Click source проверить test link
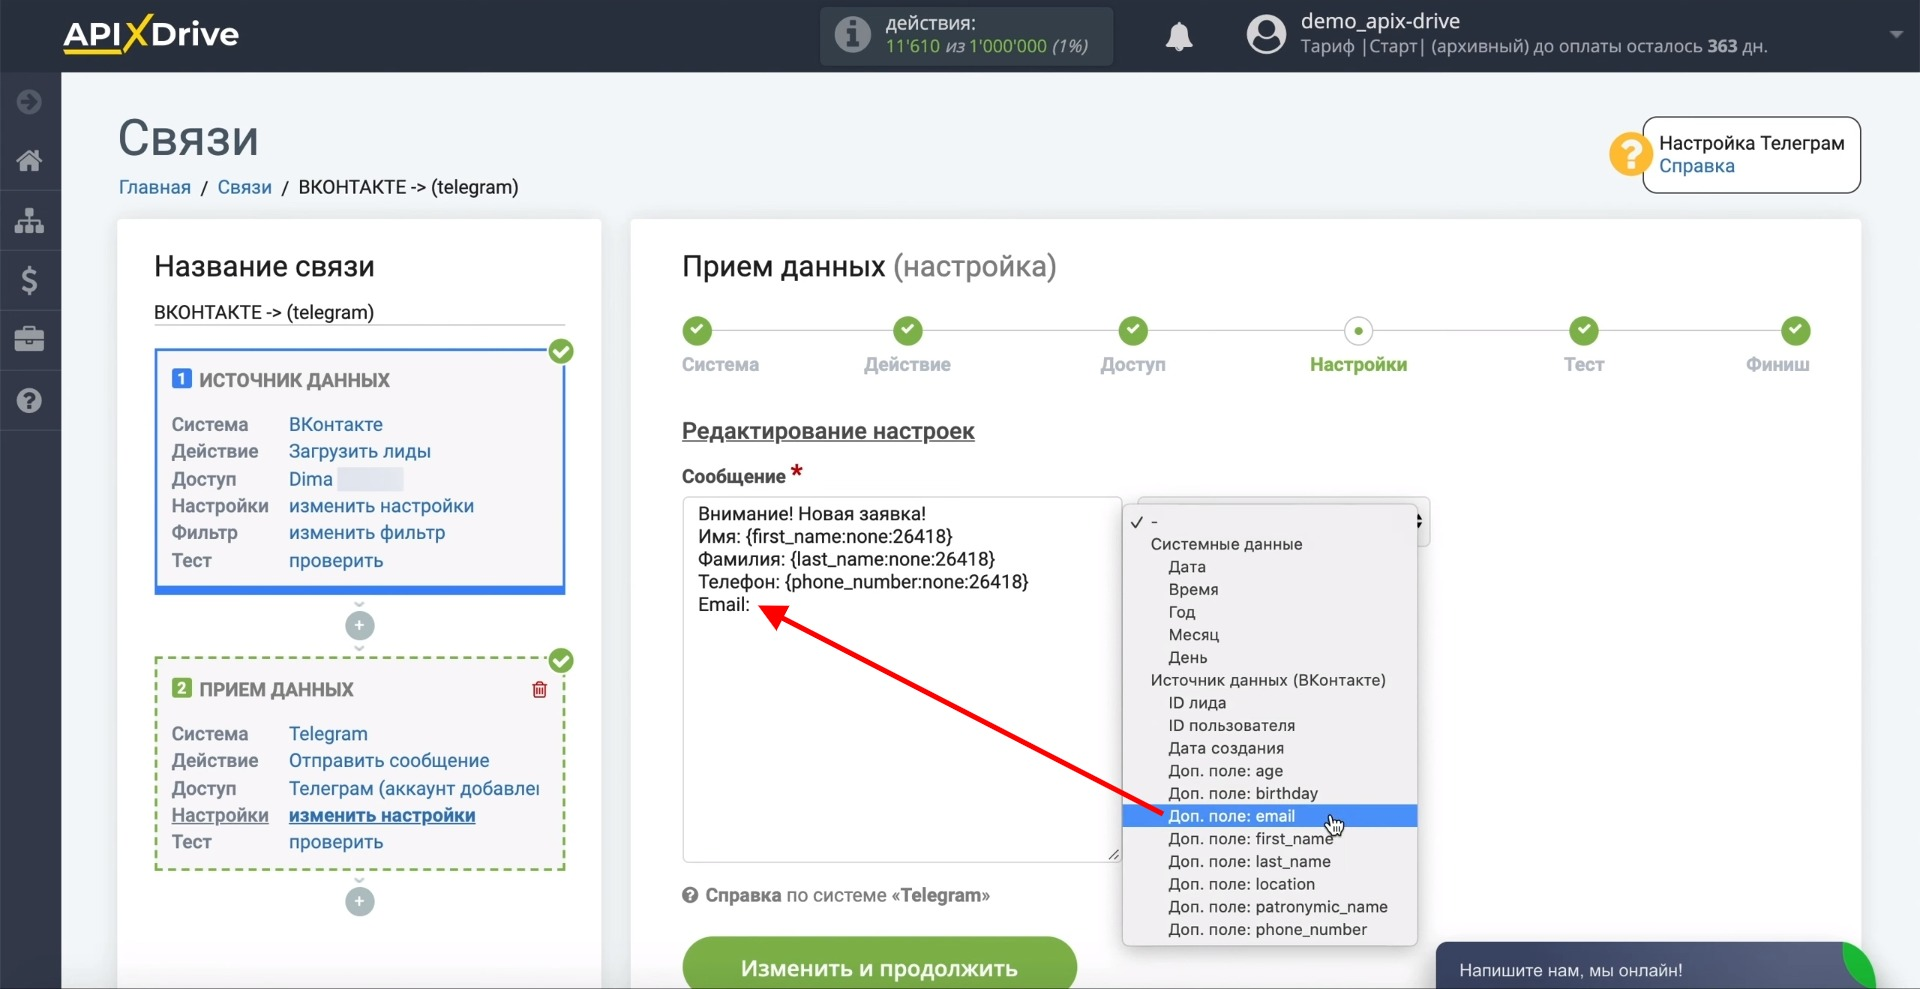The width and height of the screenshot is (1920, 989). (335, 561)
